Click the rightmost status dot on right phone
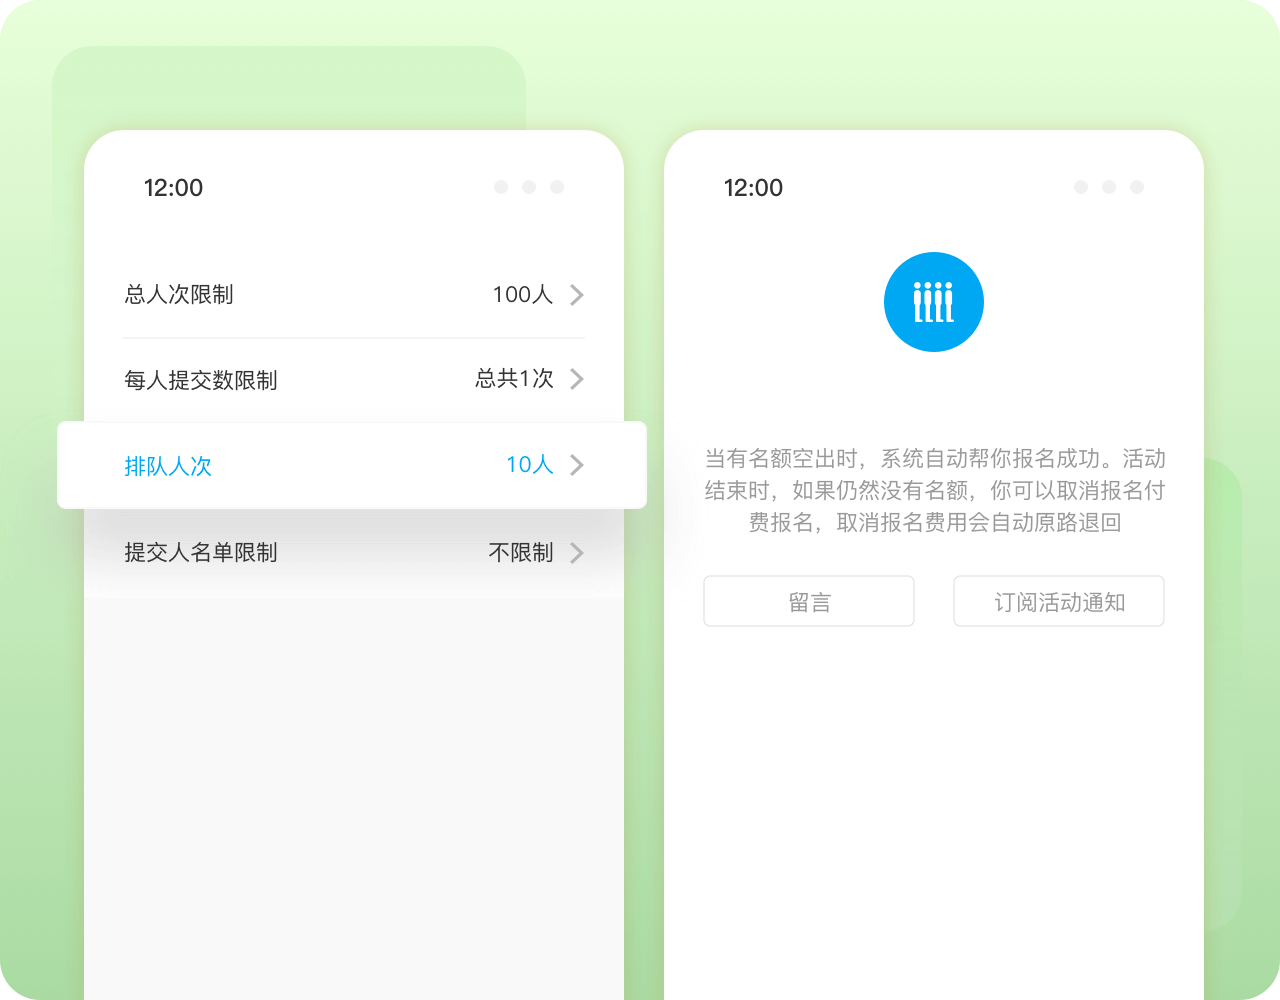 [x=1136, y=187]
